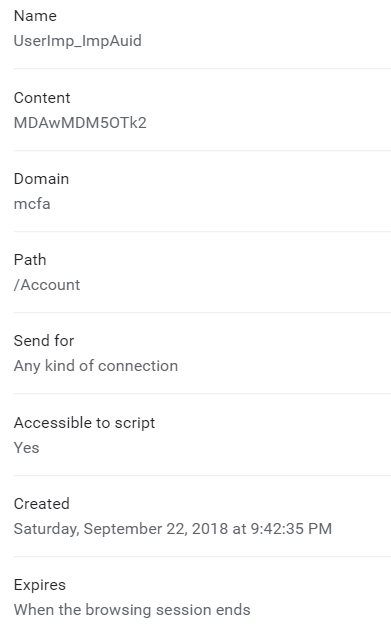Click the Accessible to script label
The image size is (391, 633).
tap(84, 423)
